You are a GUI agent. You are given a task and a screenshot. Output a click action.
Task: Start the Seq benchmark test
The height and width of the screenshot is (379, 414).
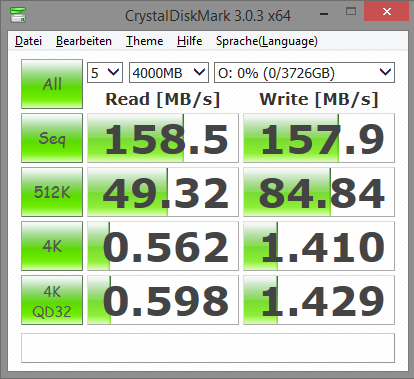(52, 138)
